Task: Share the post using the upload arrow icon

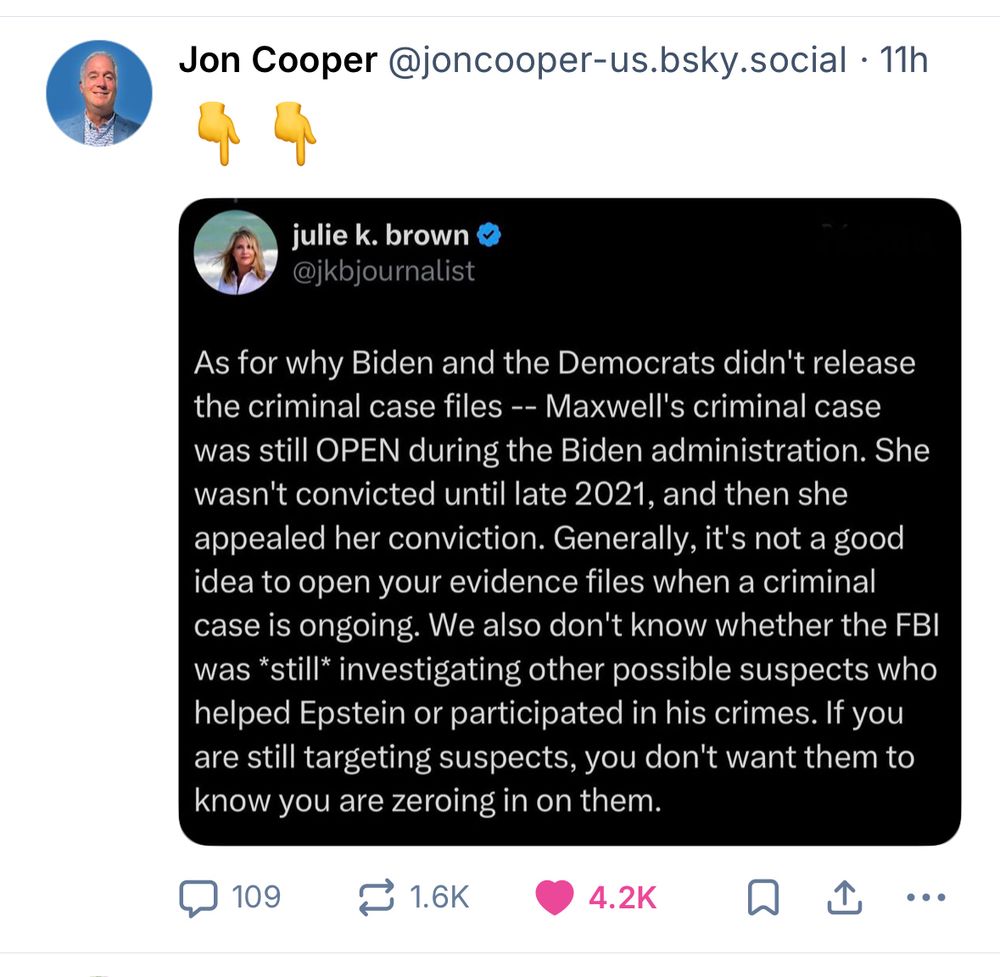Action: click(844, 897)
